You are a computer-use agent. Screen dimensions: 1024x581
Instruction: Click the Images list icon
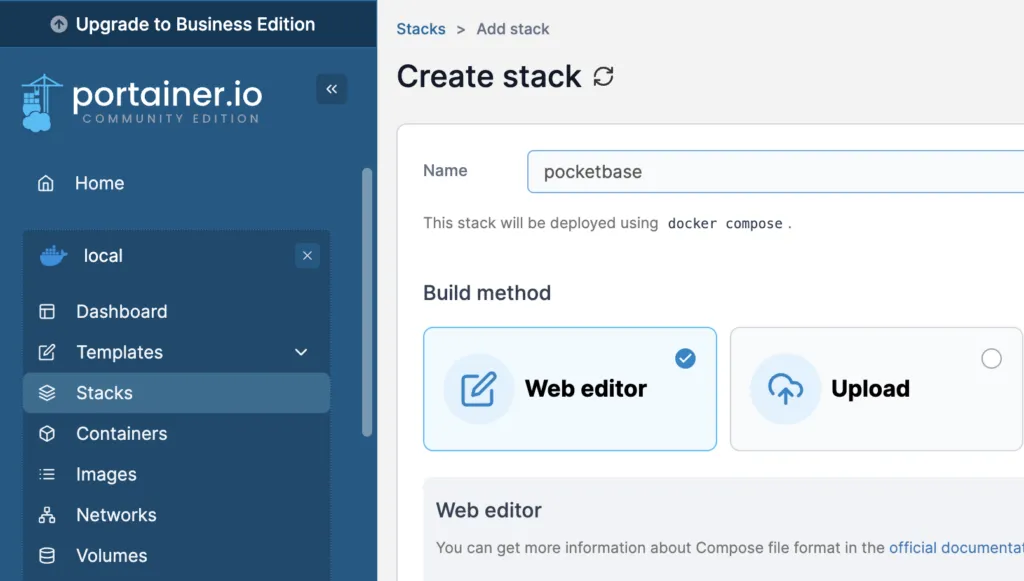coord(47,475)
